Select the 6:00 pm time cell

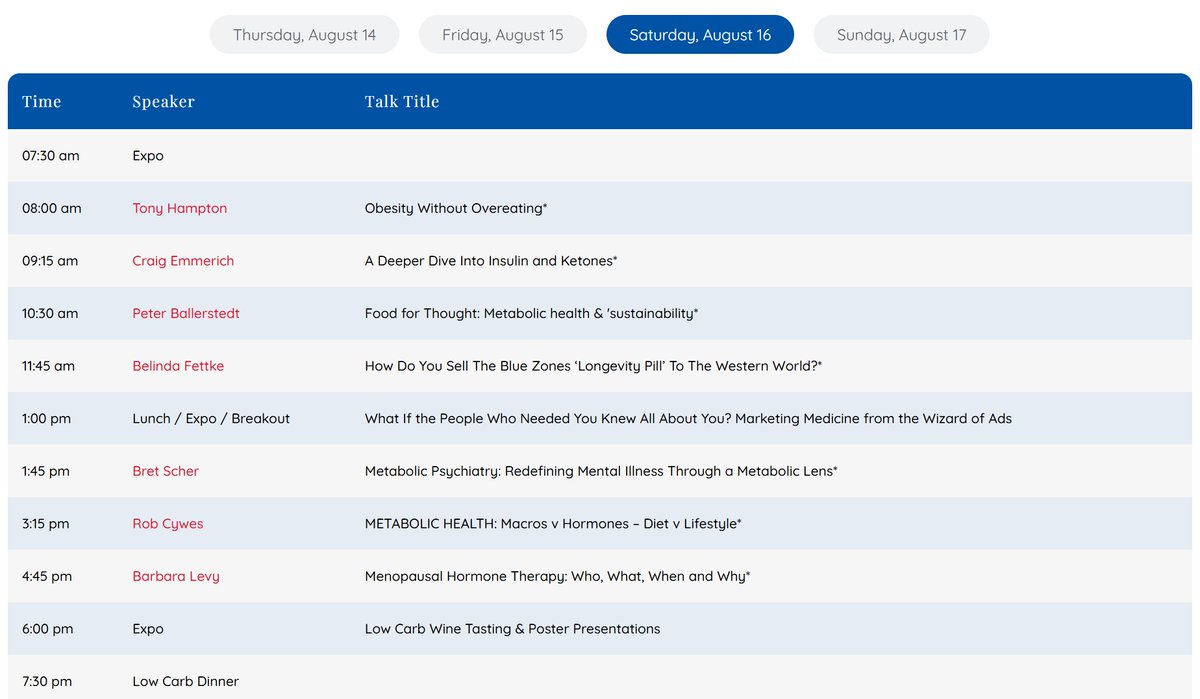[48, 629]
